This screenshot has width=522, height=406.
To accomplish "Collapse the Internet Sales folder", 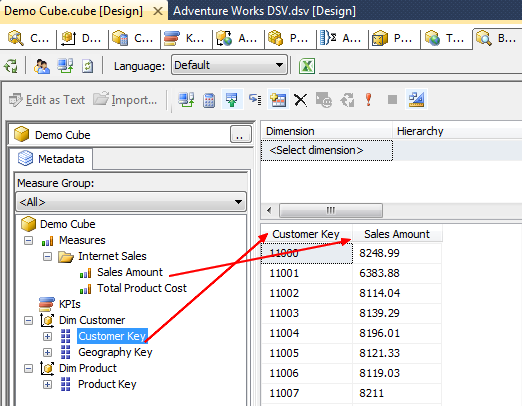I will pos(47,256).
